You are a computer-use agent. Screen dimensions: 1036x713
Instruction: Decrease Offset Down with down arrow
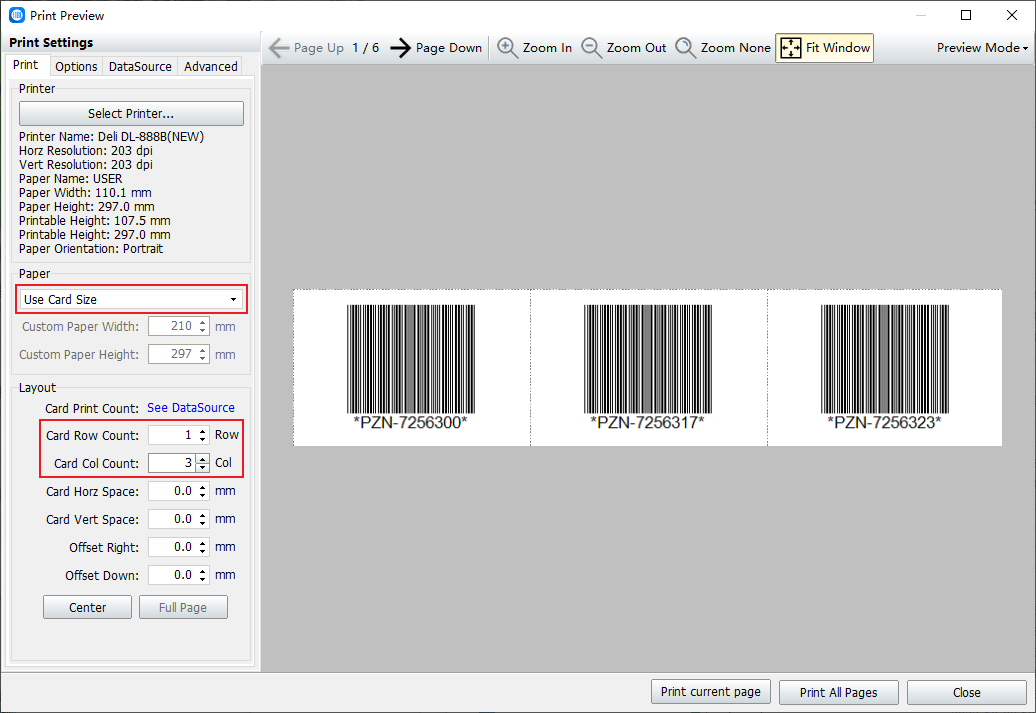[203, 580]
